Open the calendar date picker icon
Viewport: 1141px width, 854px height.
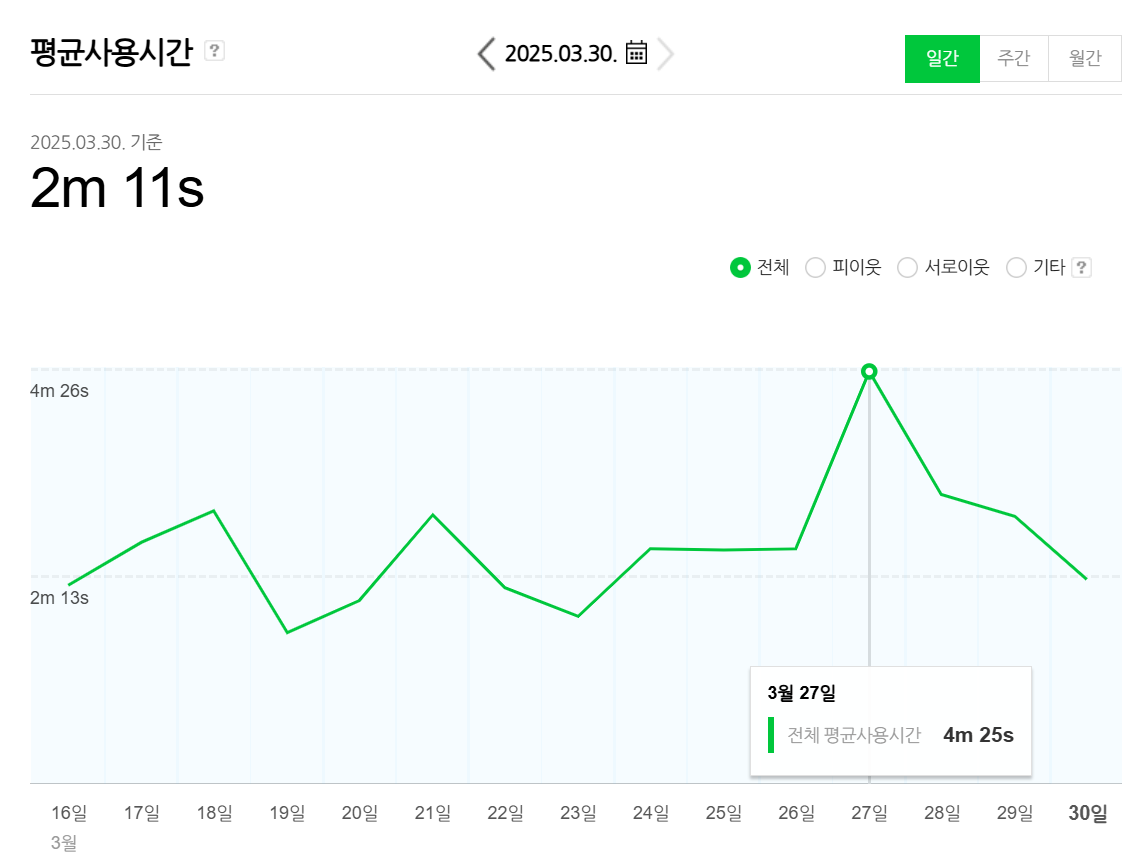tap(636, 53)
